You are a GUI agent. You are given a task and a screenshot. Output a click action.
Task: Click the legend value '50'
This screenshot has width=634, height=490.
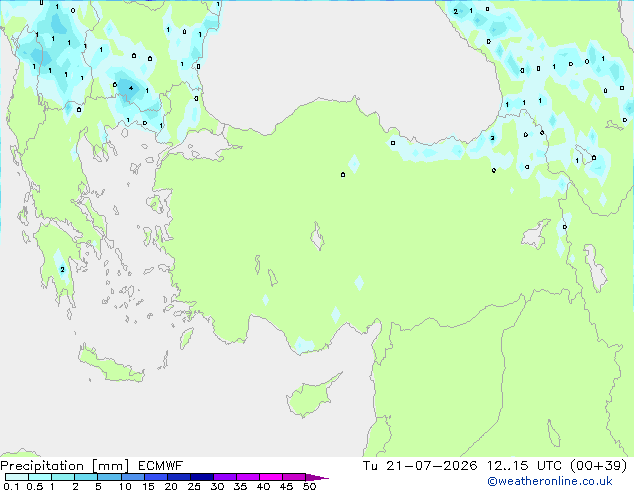[309, 486]
